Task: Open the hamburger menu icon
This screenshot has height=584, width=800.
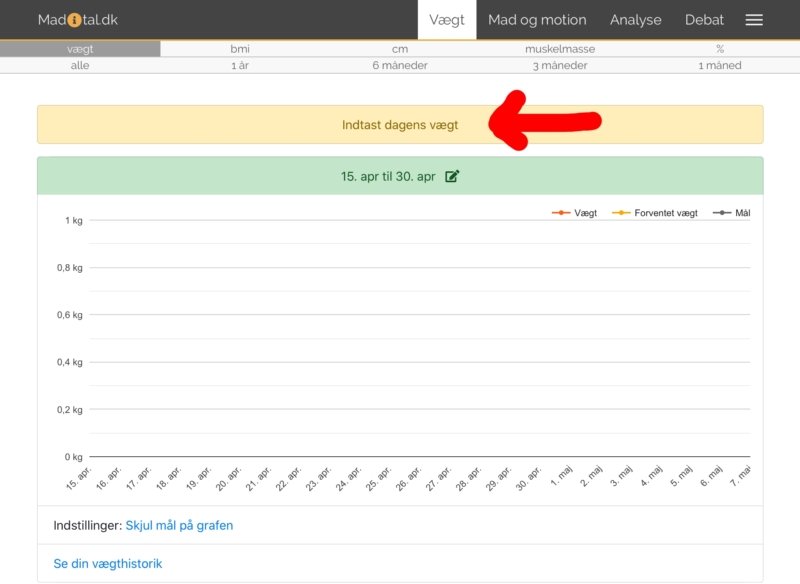Action: tap(754, 20)
